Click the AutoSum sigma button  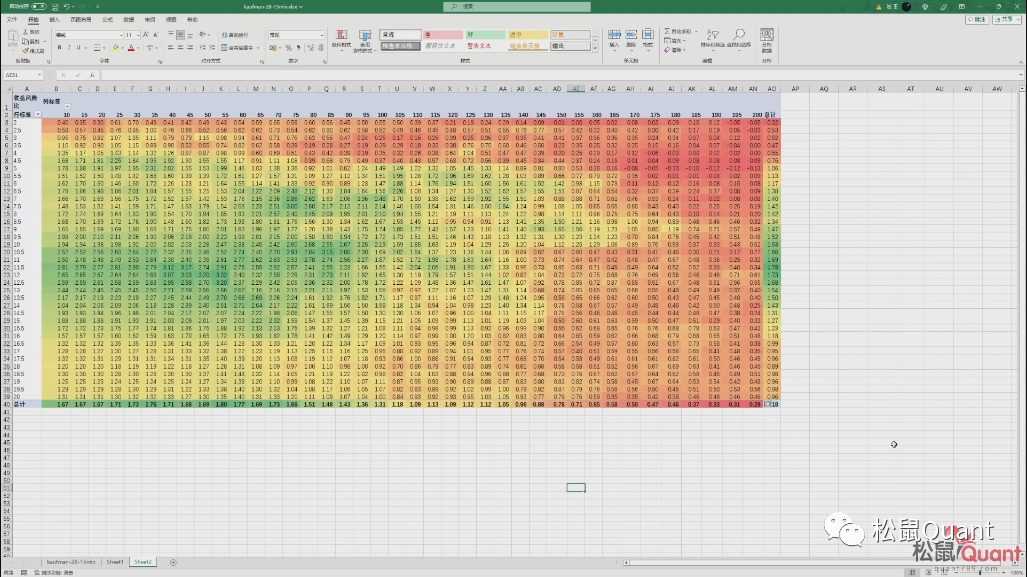tap(678, 31)
